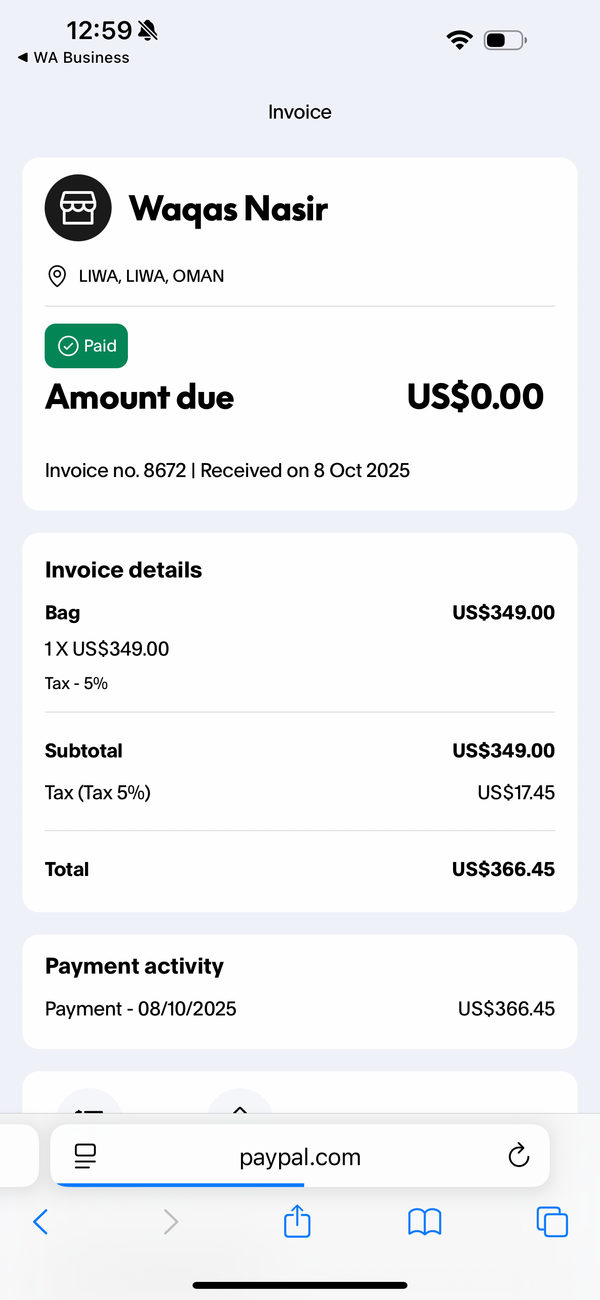Tap the page loading progress bar
The width and height of the screenshot is (600, 1300).
coord(180,1185)
